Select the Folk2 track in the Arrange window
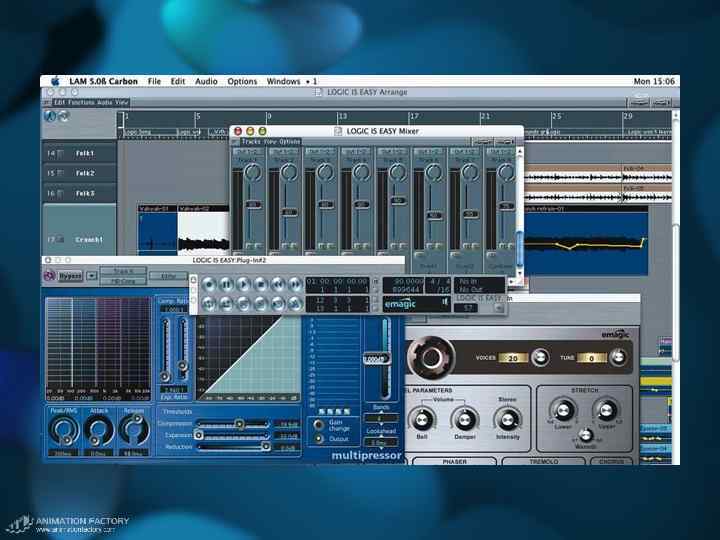 tap(79, 173)
